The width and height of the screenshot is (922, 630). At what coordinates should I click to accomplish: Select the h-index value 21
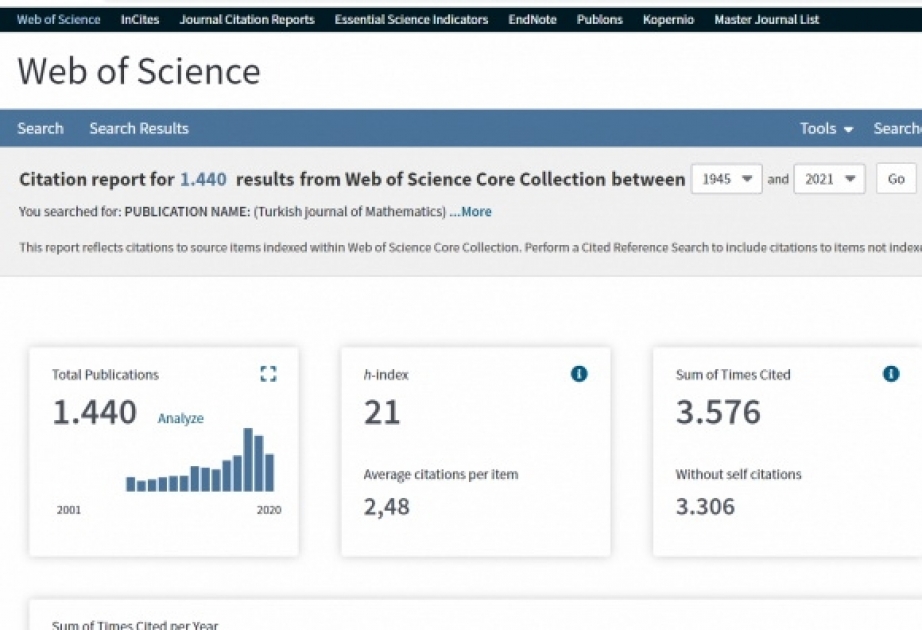tap(382, 412)
